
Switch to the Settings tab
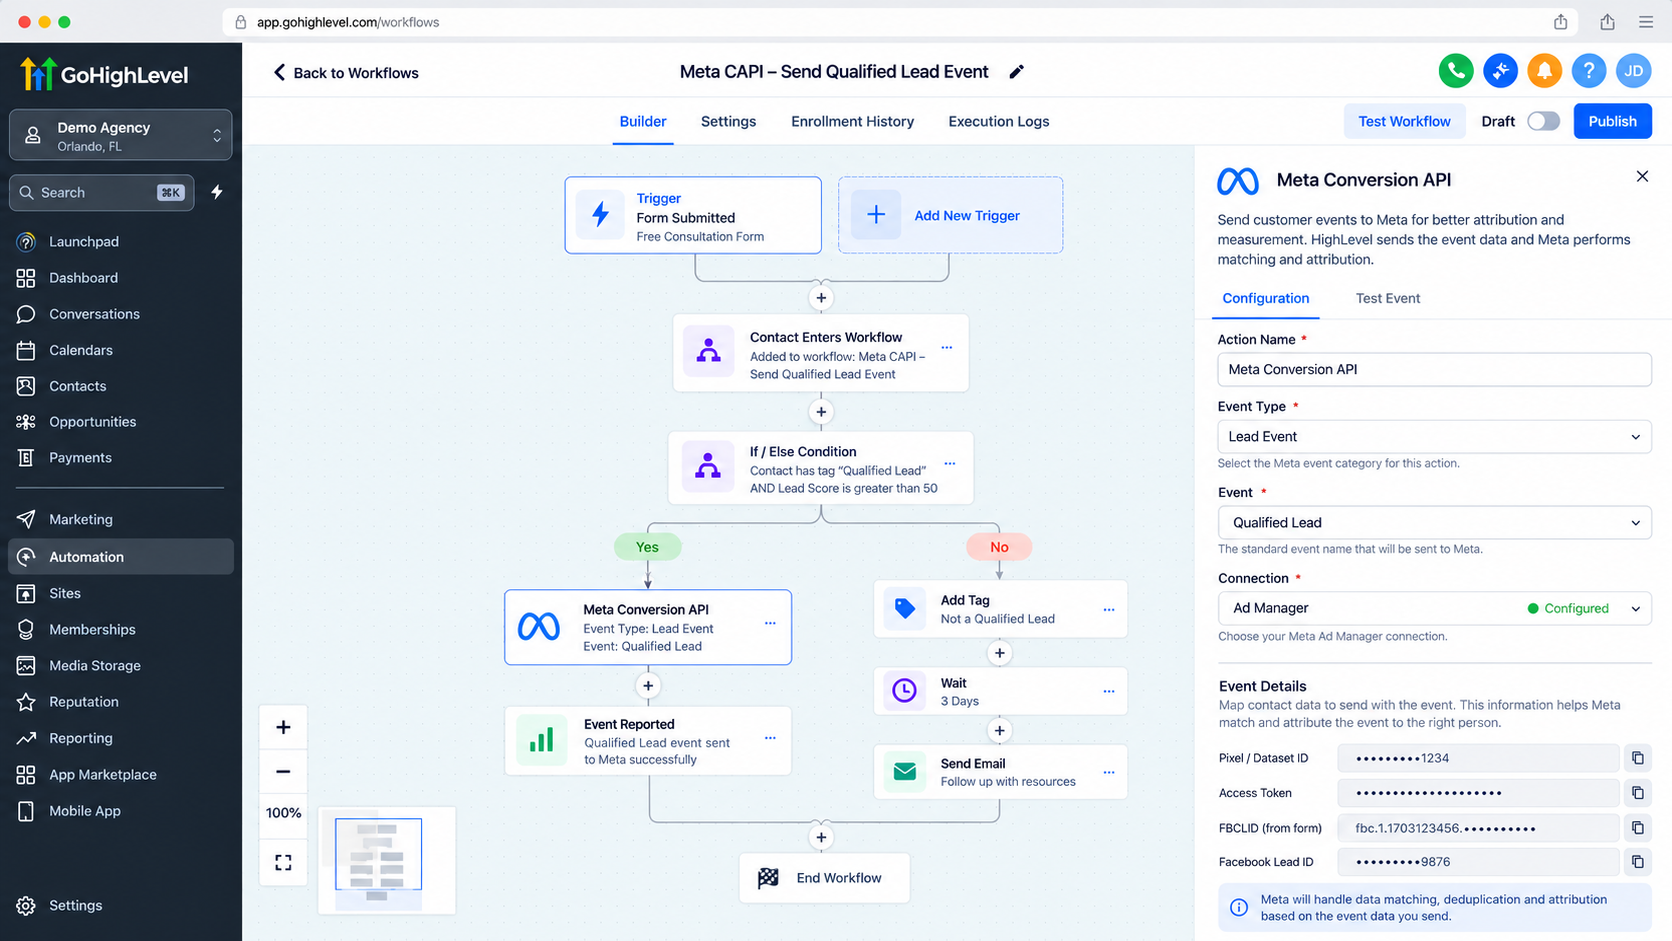click(728, 121)
